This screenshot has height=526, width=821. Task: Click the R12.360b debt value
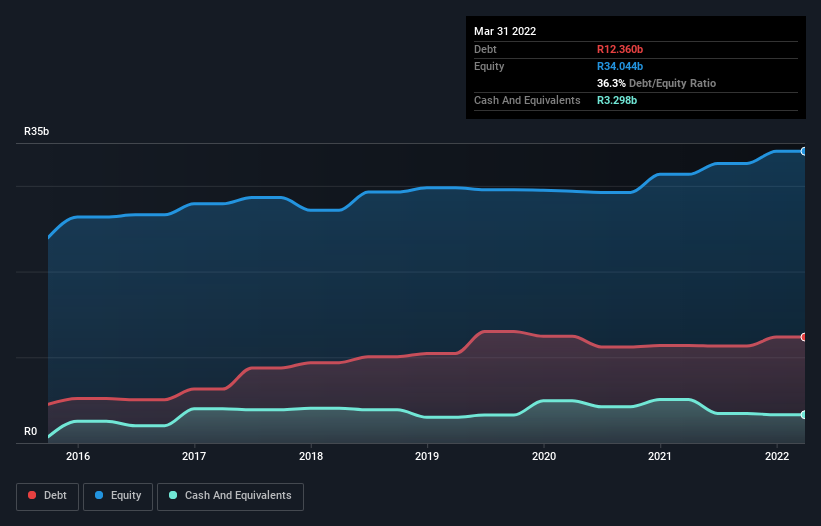(620, 49)
